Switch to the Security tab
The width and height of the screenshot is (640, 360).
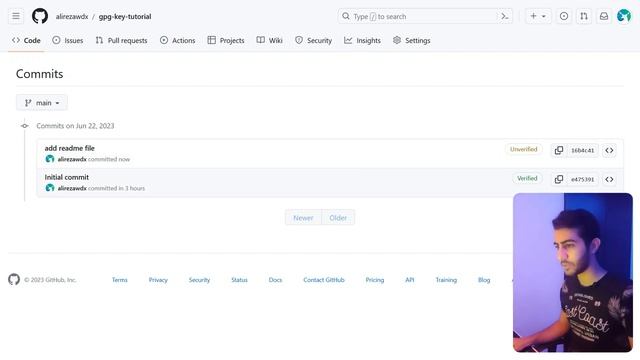(x=313, y=40)
